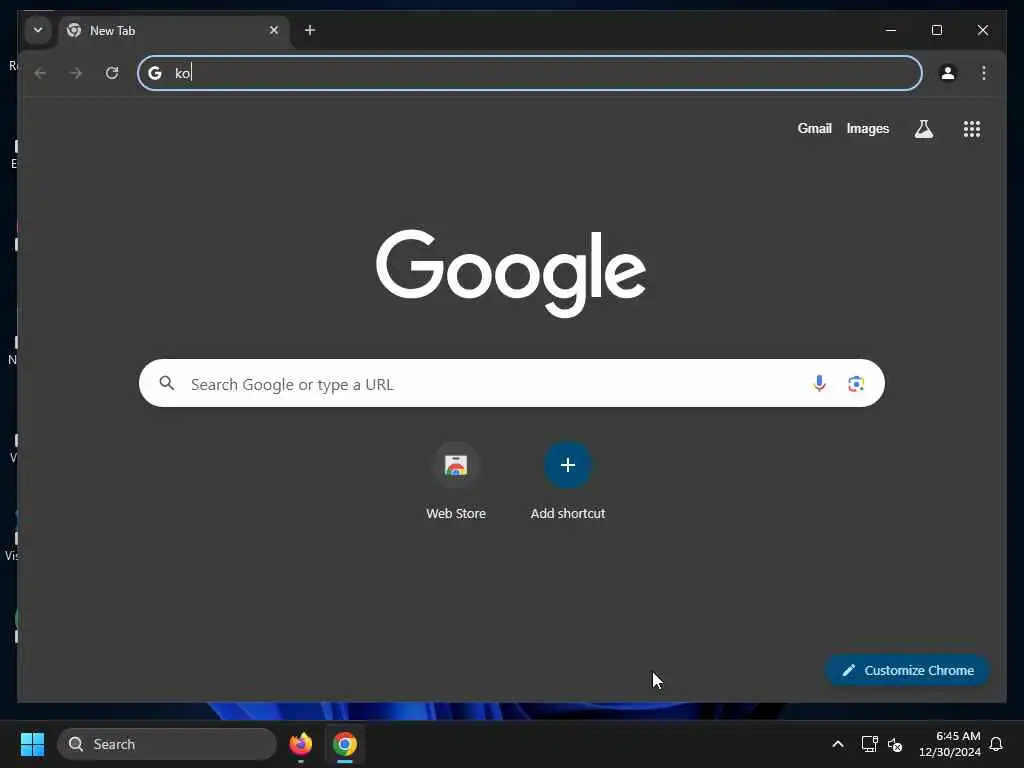This screenshot has width=1024, height=768.
Task: Click the Search Google or type a URL box
Action: point(511,383)
